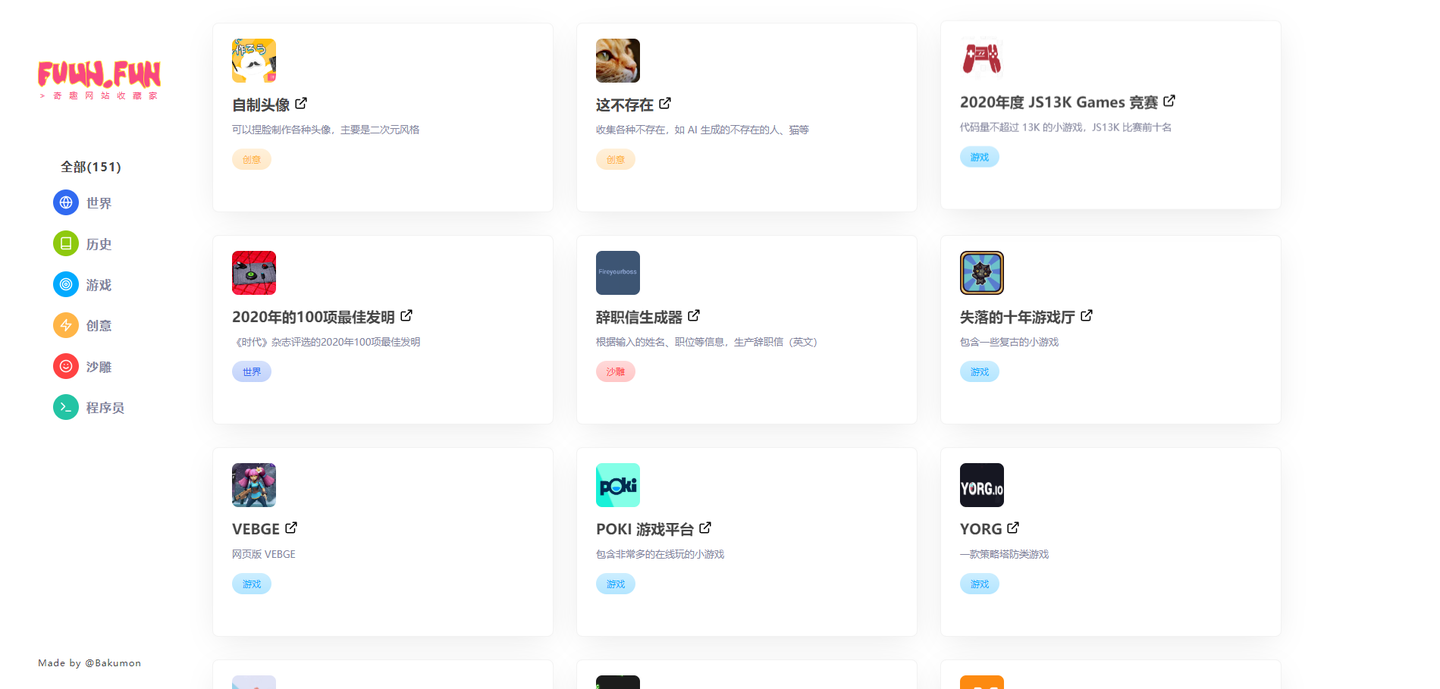Click the 世界 tag on 最佳发明 card
The height and width of the screenshot is (689, 1440).
(x=252, y=371)
